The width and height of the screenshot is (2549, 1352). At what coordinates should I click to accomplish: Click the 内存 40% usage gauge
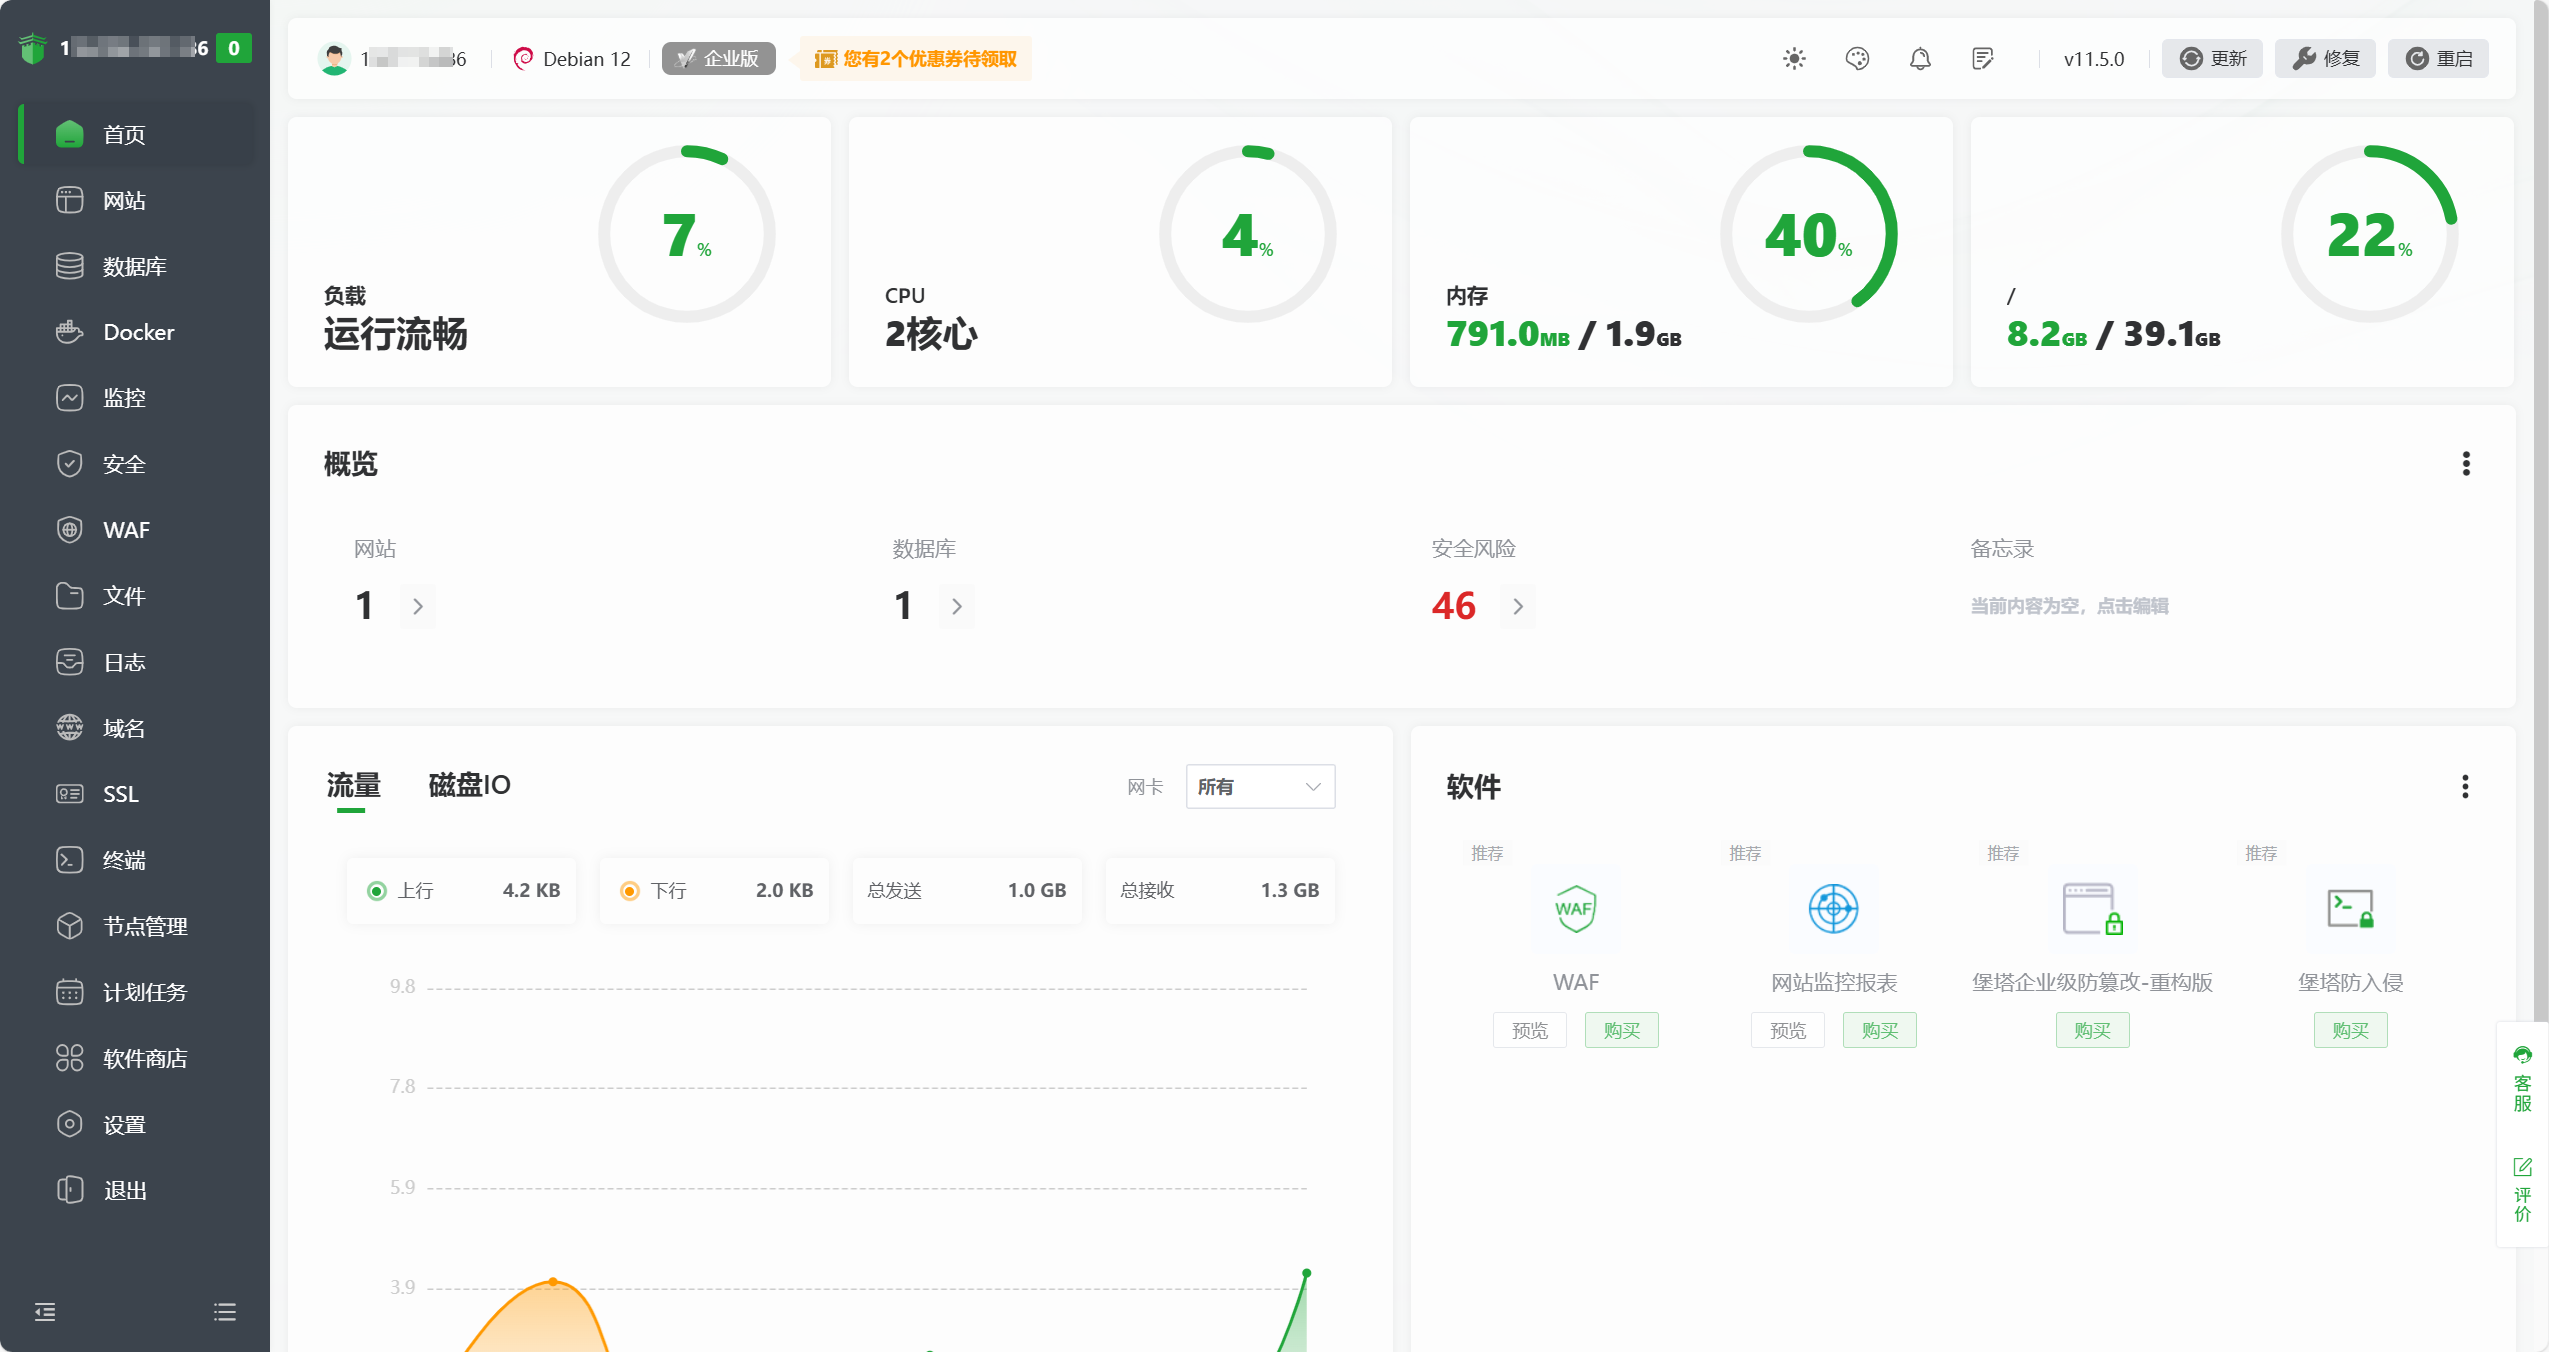1807,234
